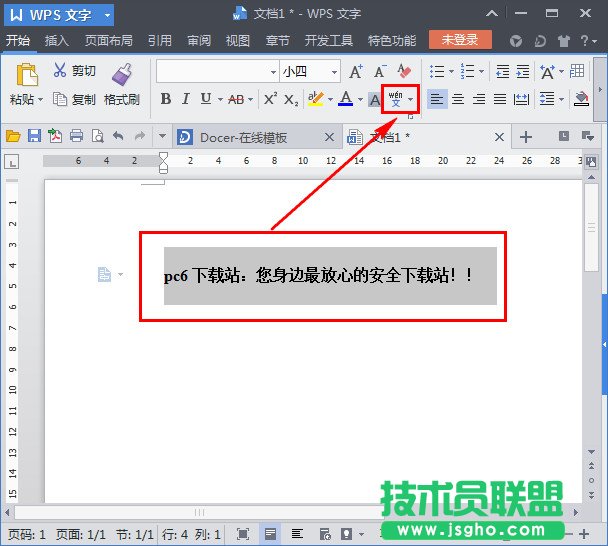Click the Cut (剪切) scissors icon

pyautogui.click(x=60, y=70)
